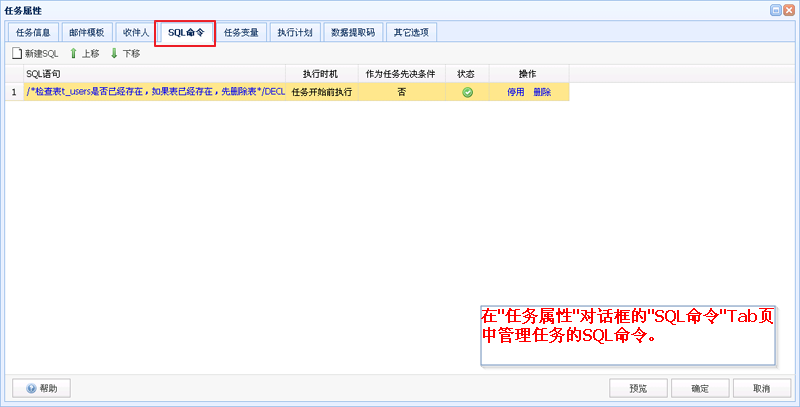The height and width of the screenshot is (407, 800).
Task: Open the 其它选项 tab
Action: 411,33
